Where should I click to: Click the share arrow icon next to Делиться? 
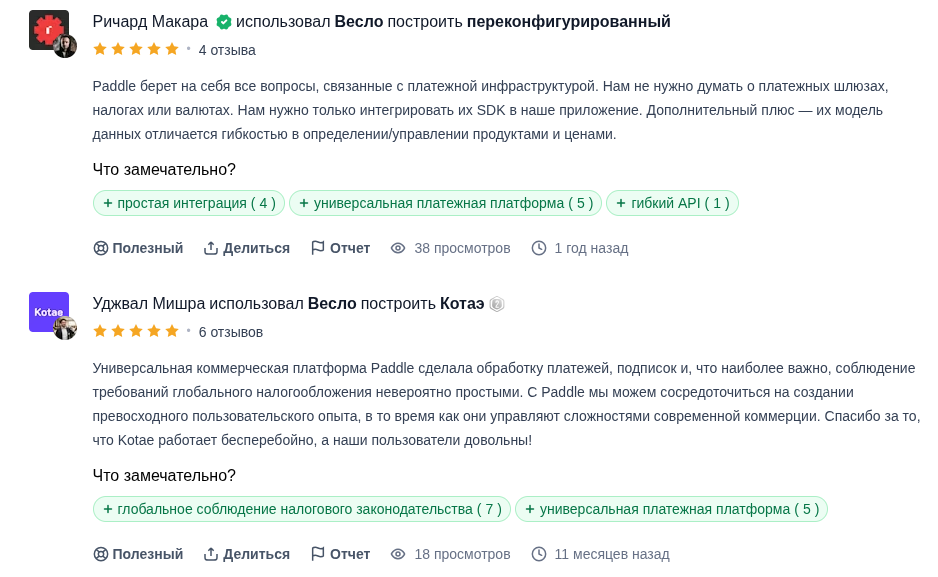click(x=211, y=248)
